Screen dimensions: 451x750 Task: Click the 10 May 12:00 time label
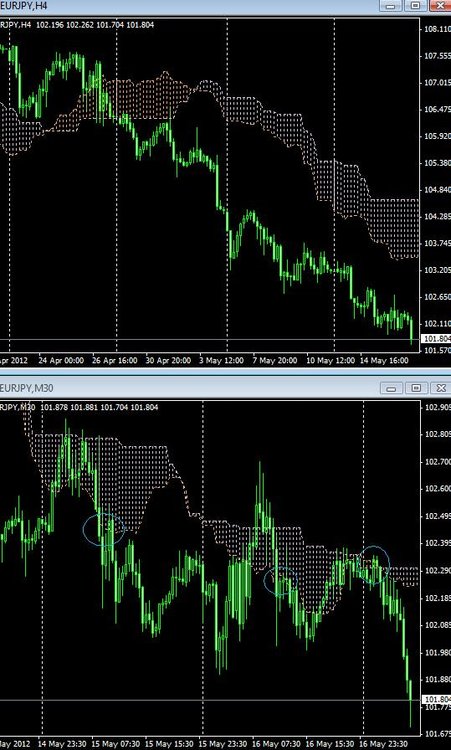[x=330, y=360]
